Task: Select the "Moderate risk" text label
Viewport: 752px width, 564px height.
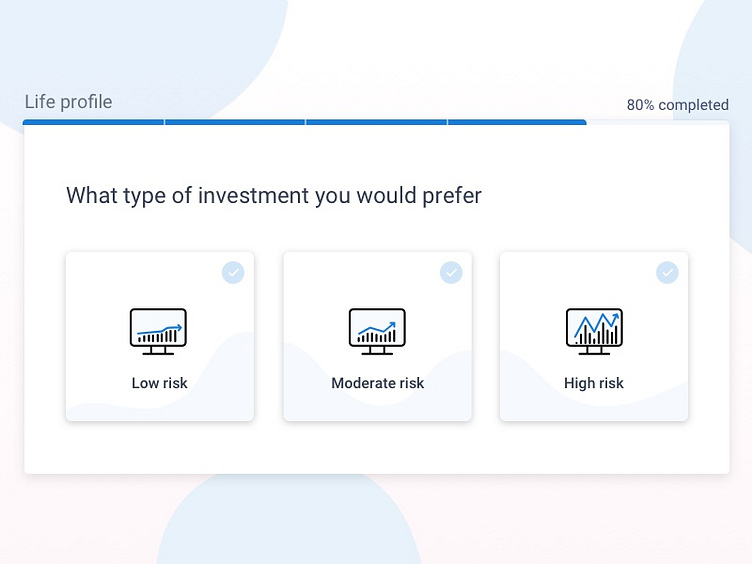Action: click(377, 383)
